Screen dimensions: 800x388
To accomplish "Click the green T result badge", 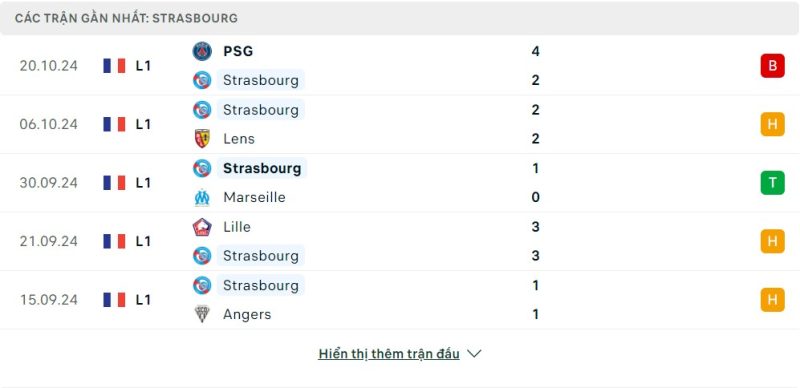I will coord(772,182).
